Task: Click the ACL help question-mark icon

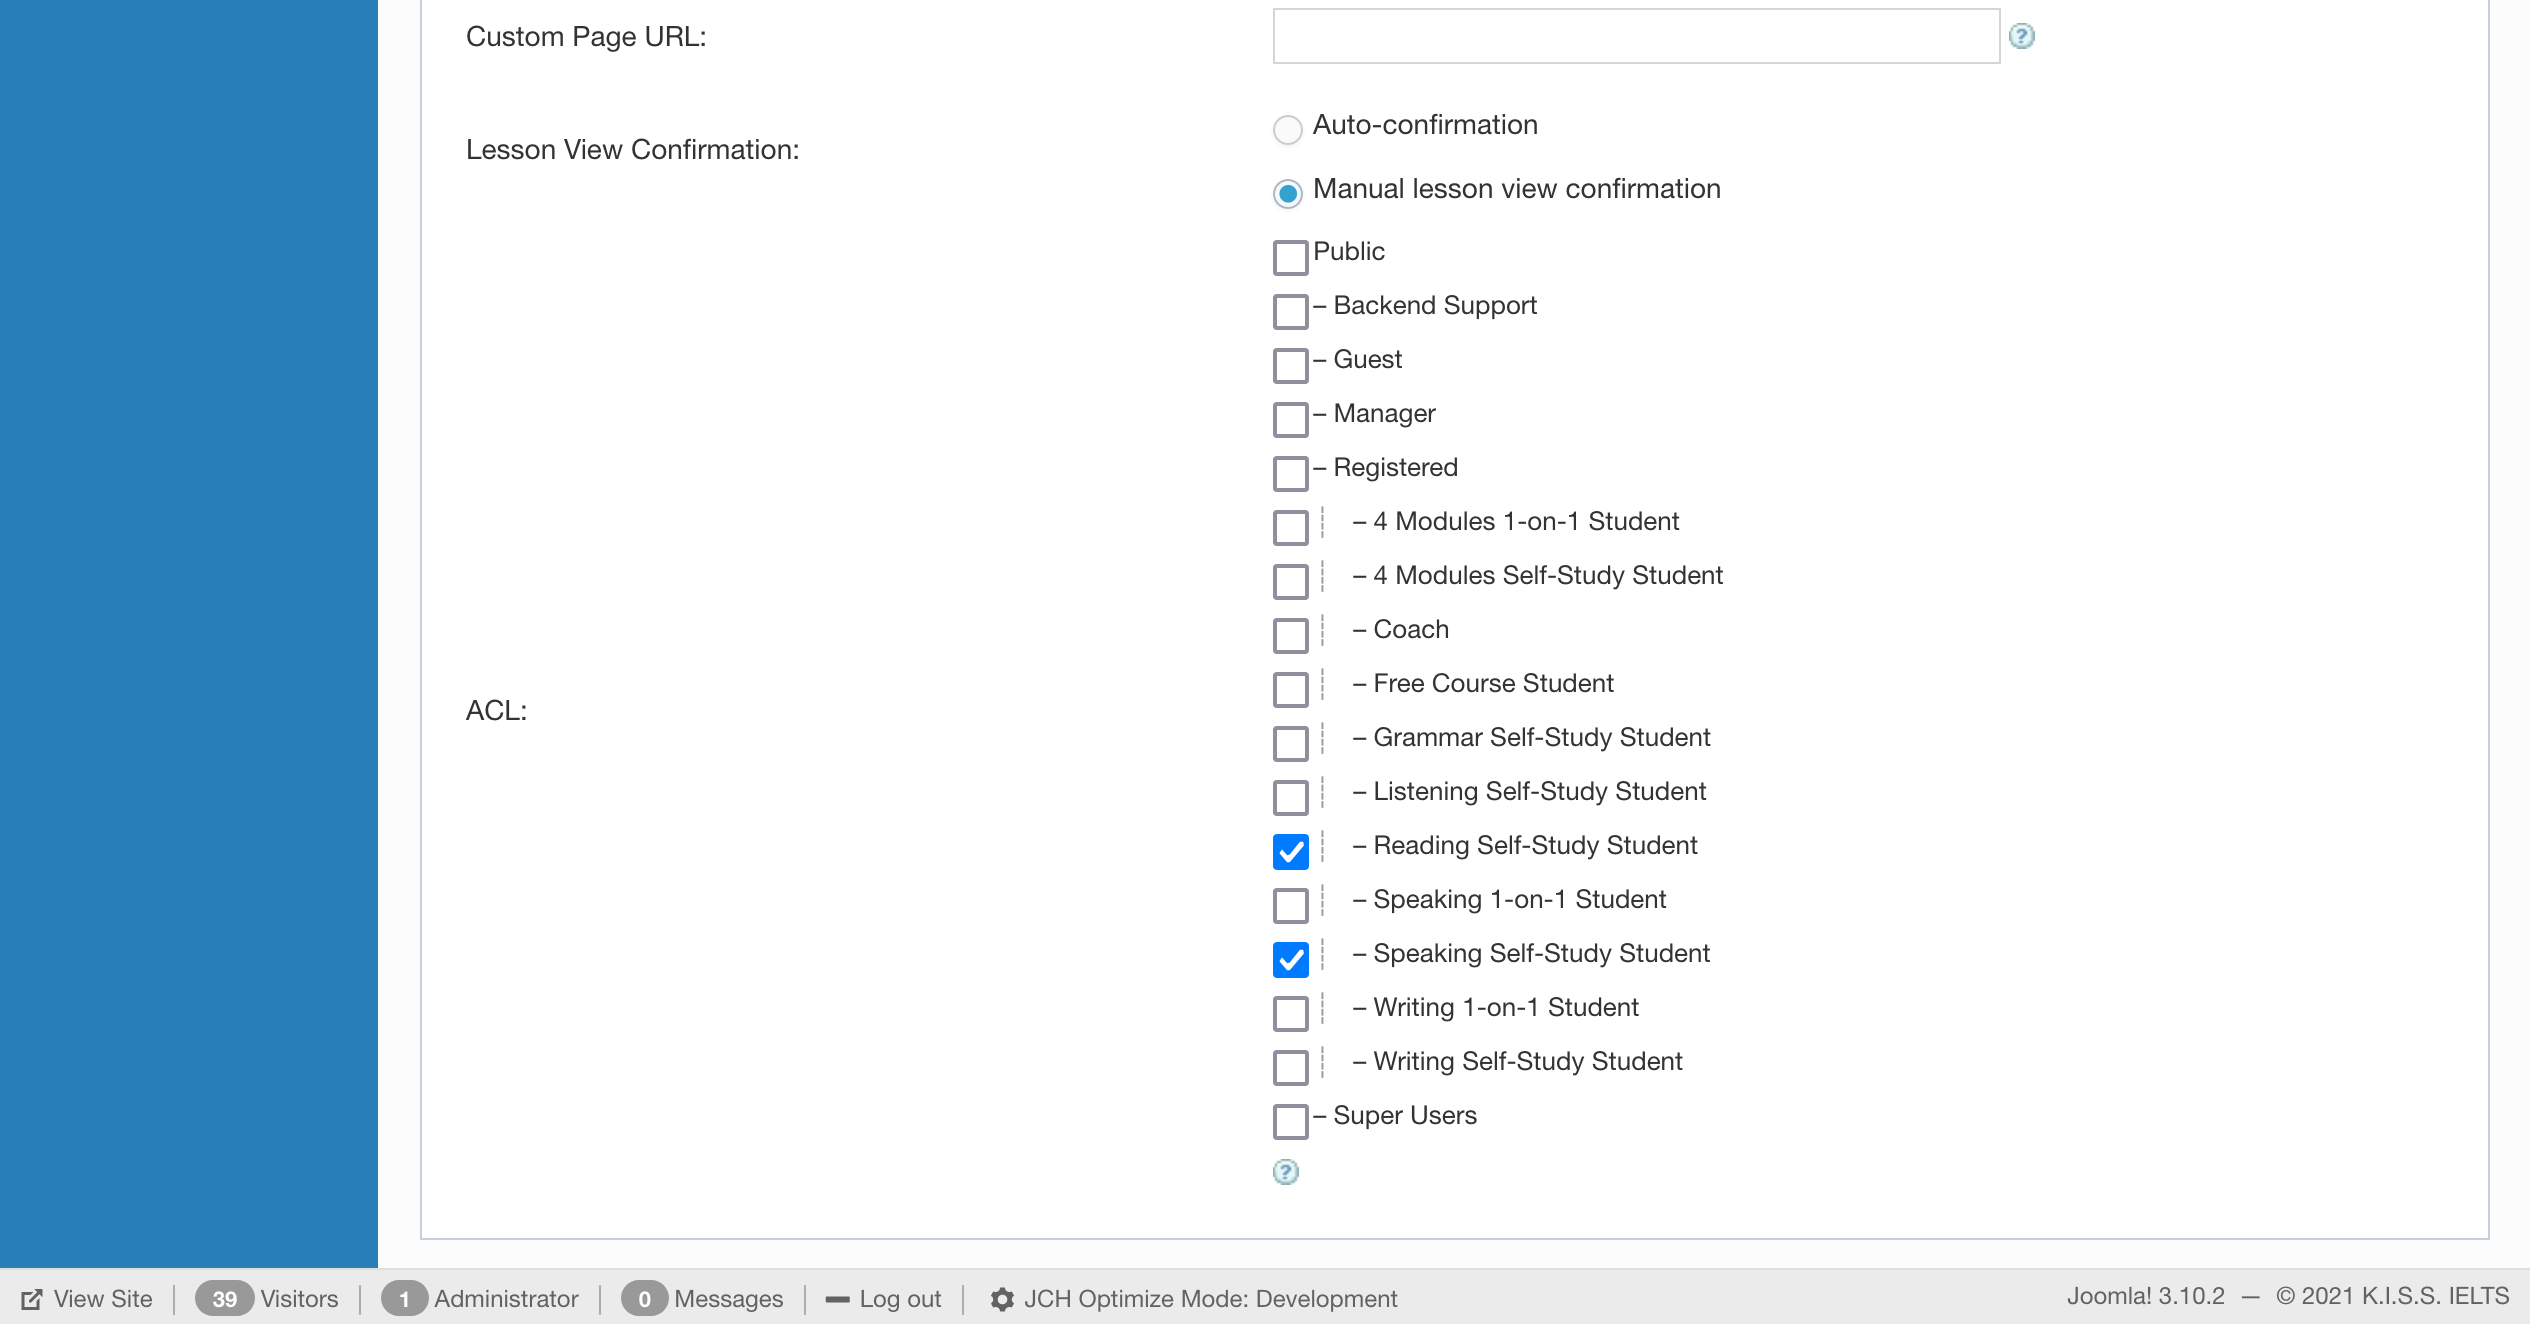Action: tap(1285, 1172)
